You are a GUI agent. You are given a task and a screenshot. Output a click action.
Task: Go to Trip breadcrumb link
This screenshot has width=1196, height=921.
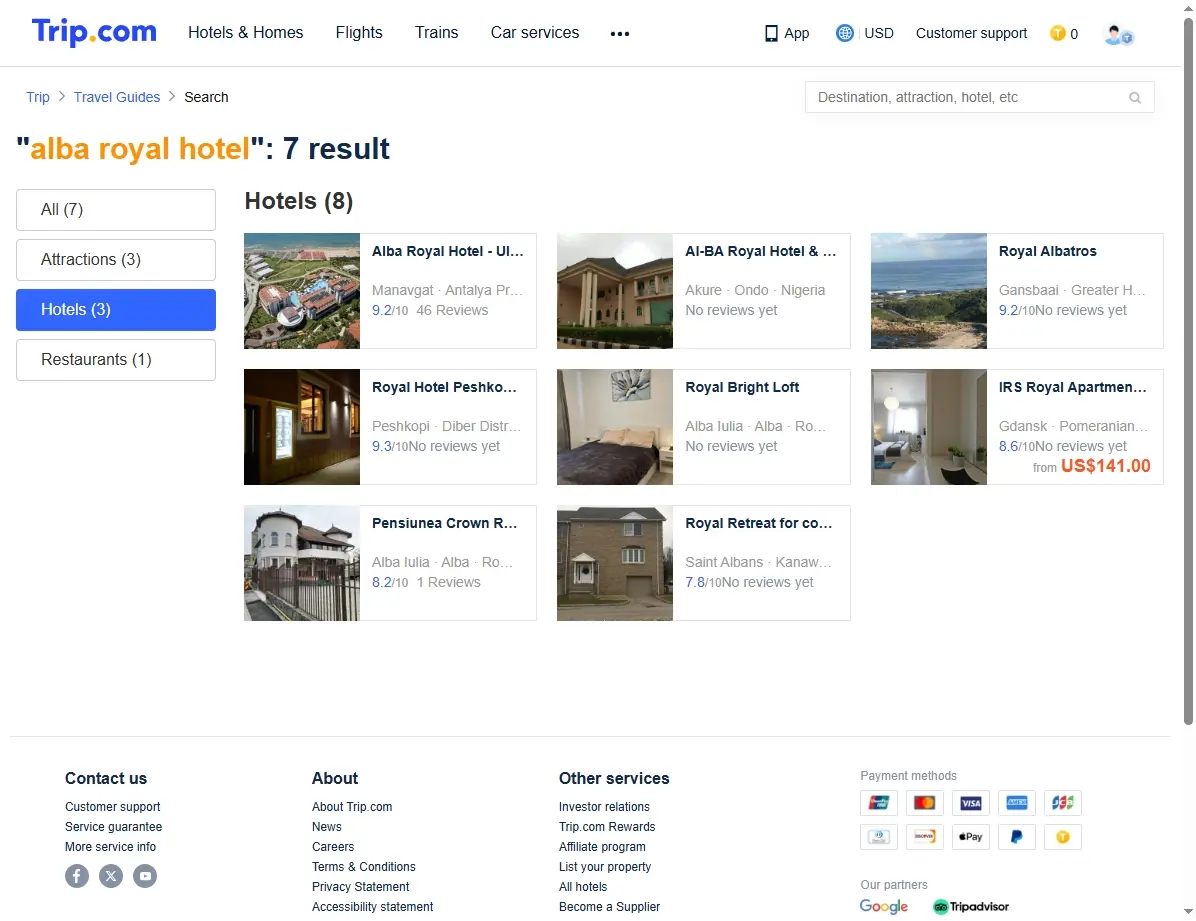point(37,97)
